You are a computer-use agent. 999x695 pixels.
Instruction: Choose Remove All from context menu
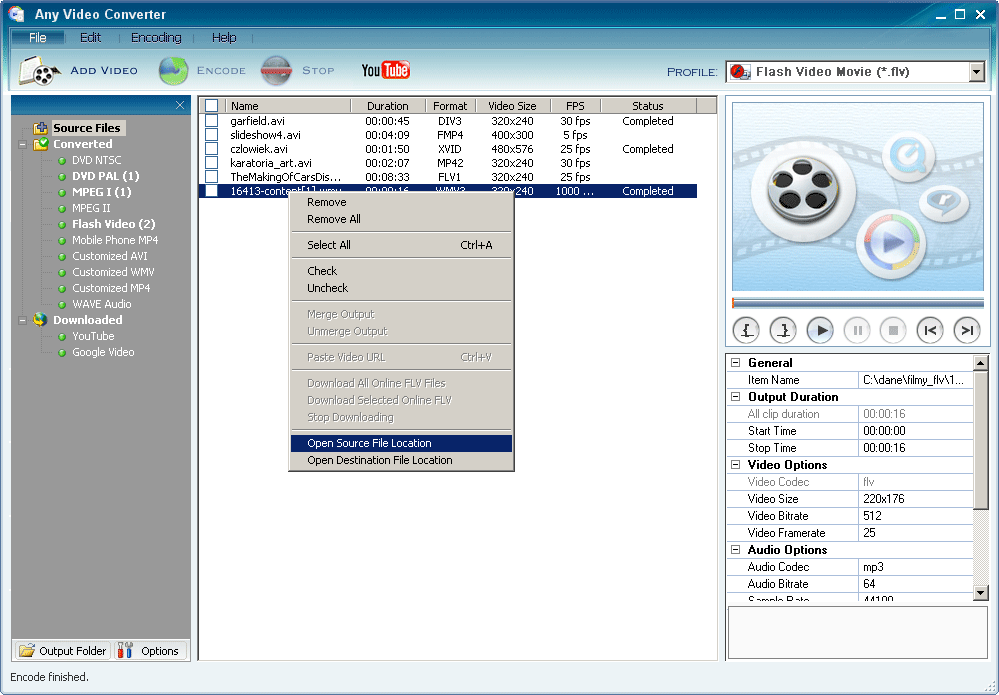pyautogui.click(x=401, y=219)
